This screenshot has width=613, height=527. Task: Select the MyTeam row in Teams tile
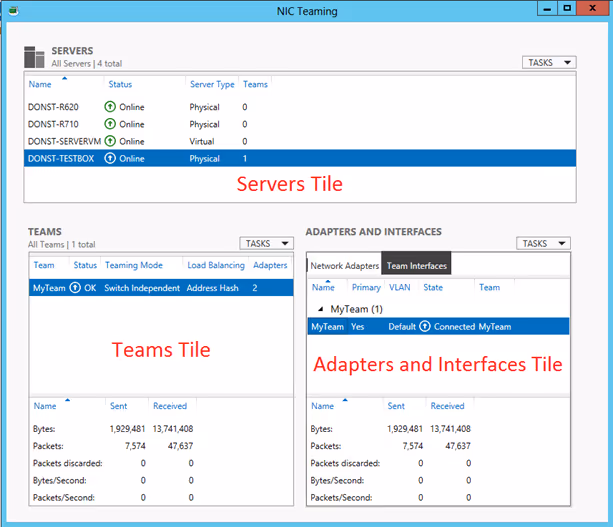161,288
